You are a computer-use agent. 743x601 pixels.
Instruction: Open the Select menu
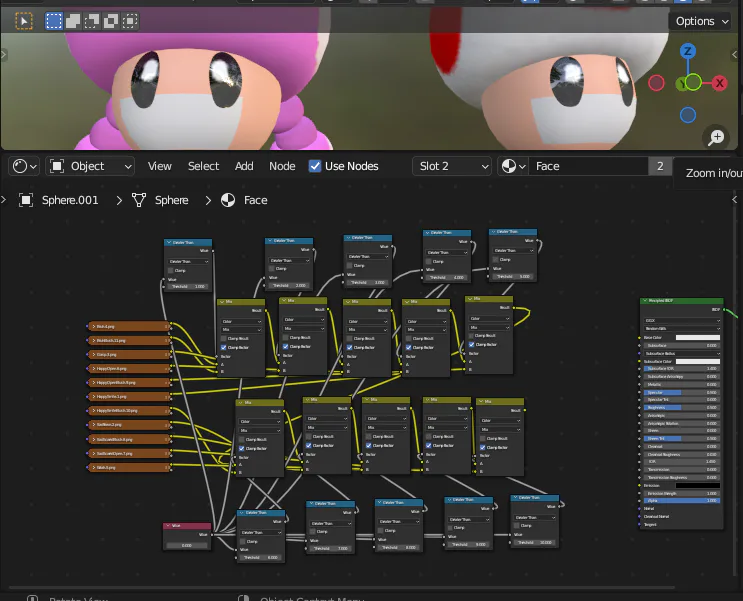[x=203, y=166]
